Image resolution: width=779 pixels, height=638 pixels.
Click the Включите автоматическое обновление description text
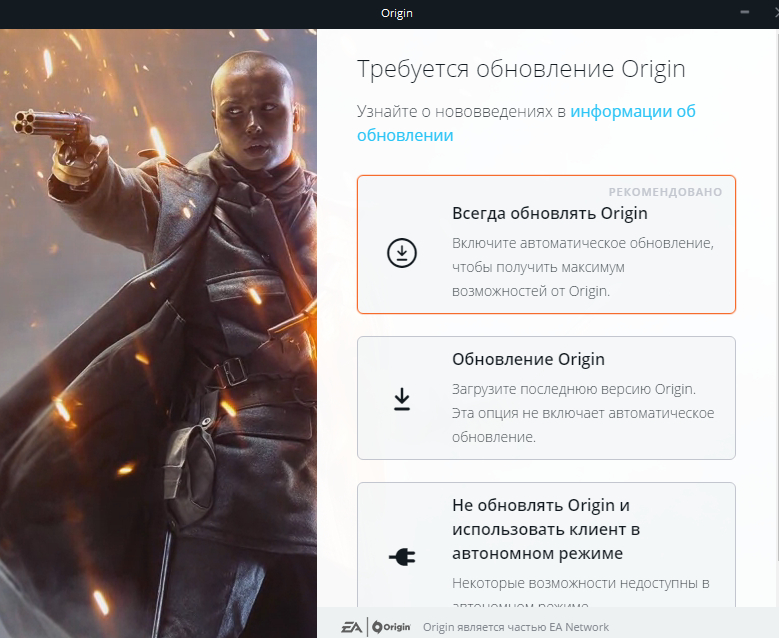pos(583,267)
